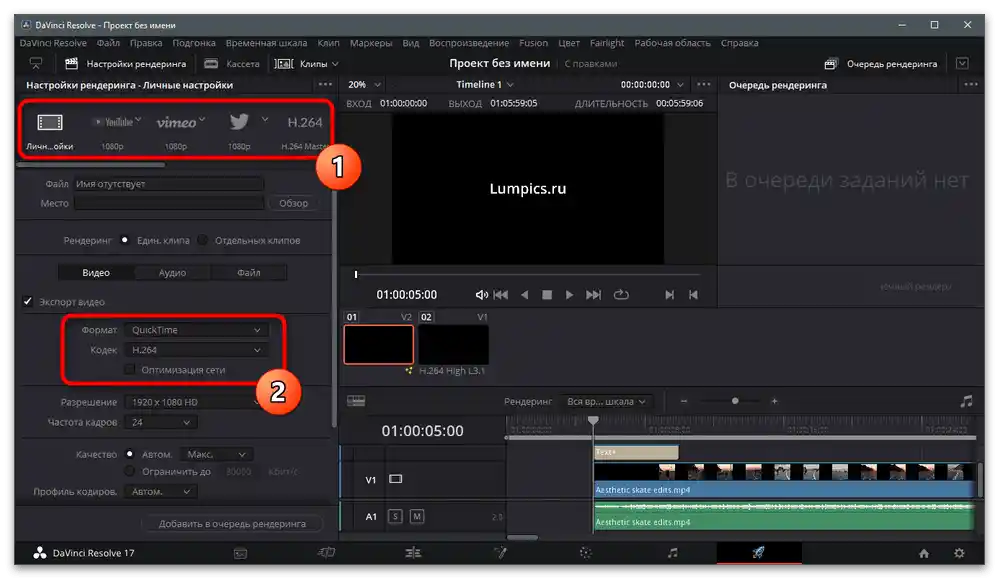The width and height of the screenshot is (999, 579).
Task: Open the Клип menu
Action: [x=329, y=43]
